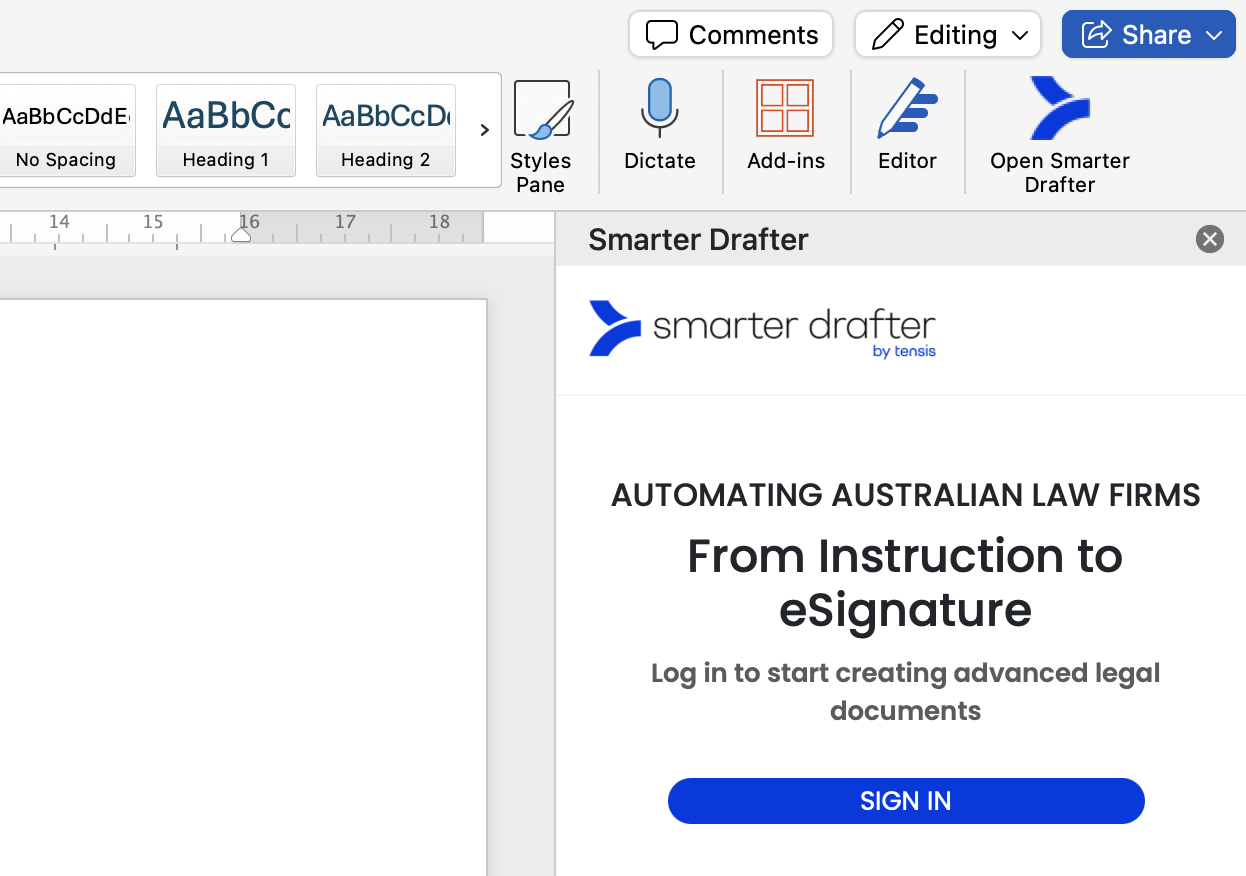The height and width of the screenshot is (876, 1246).
Task: Select the right indent marker on the ruler
Action: (241, 234)
